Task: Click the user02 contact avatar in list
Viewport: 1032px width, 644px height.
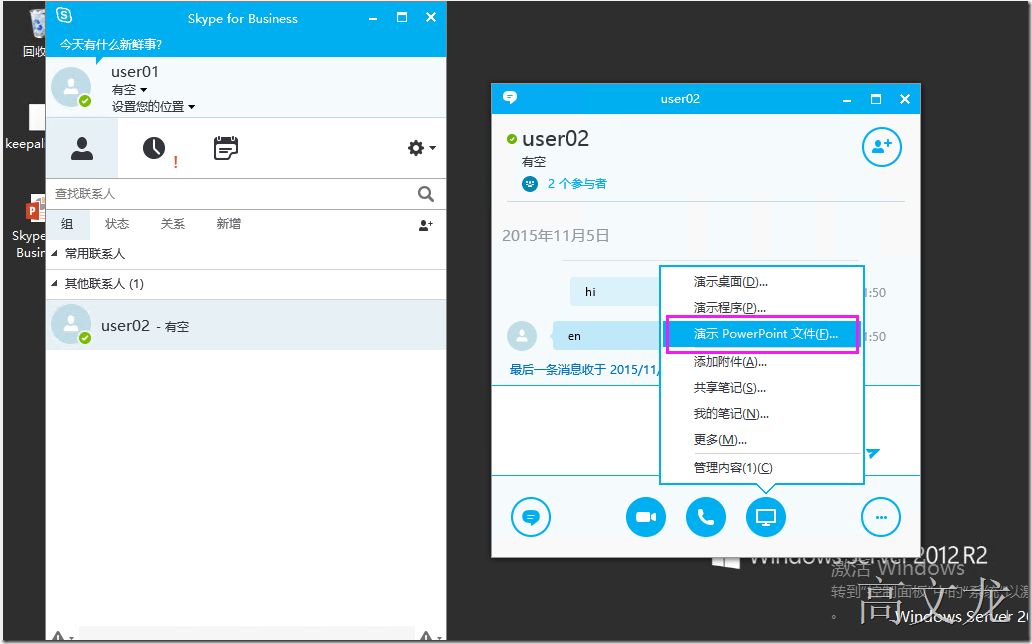Action: (71, 324)
